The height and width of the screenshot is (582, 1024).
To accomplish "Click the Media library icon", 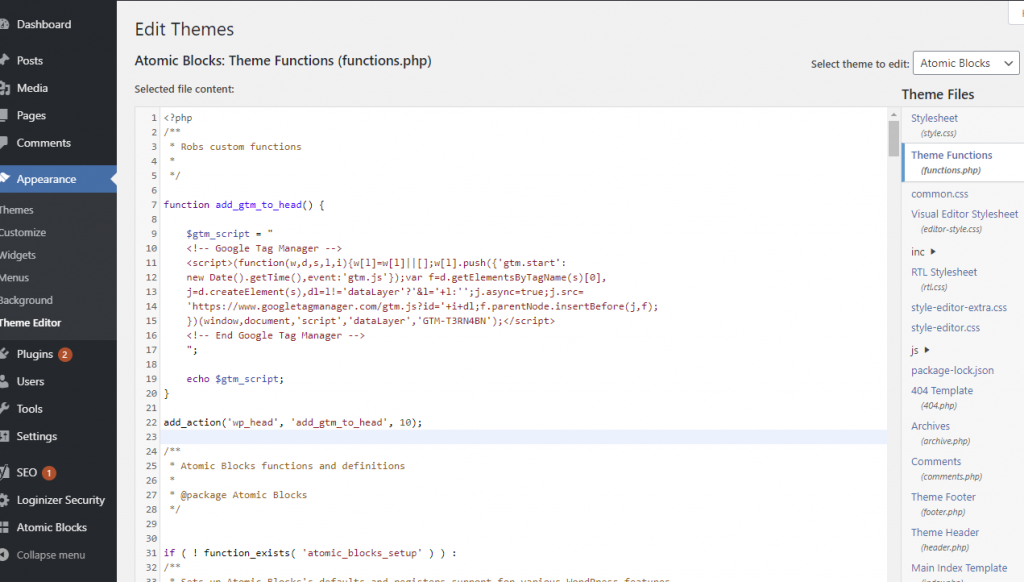I will pos(4,88).
